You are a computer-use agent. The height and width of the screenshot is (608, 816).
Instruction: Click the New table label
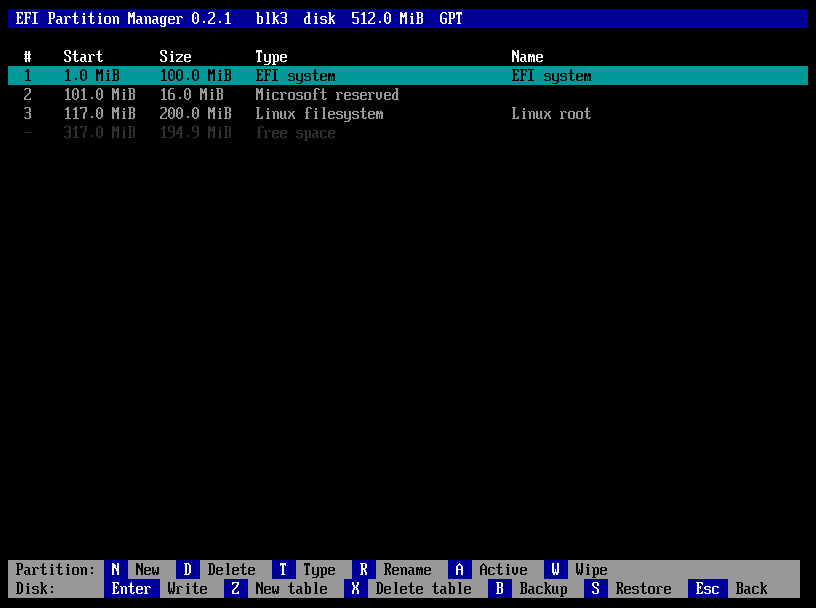pos(291,589)
